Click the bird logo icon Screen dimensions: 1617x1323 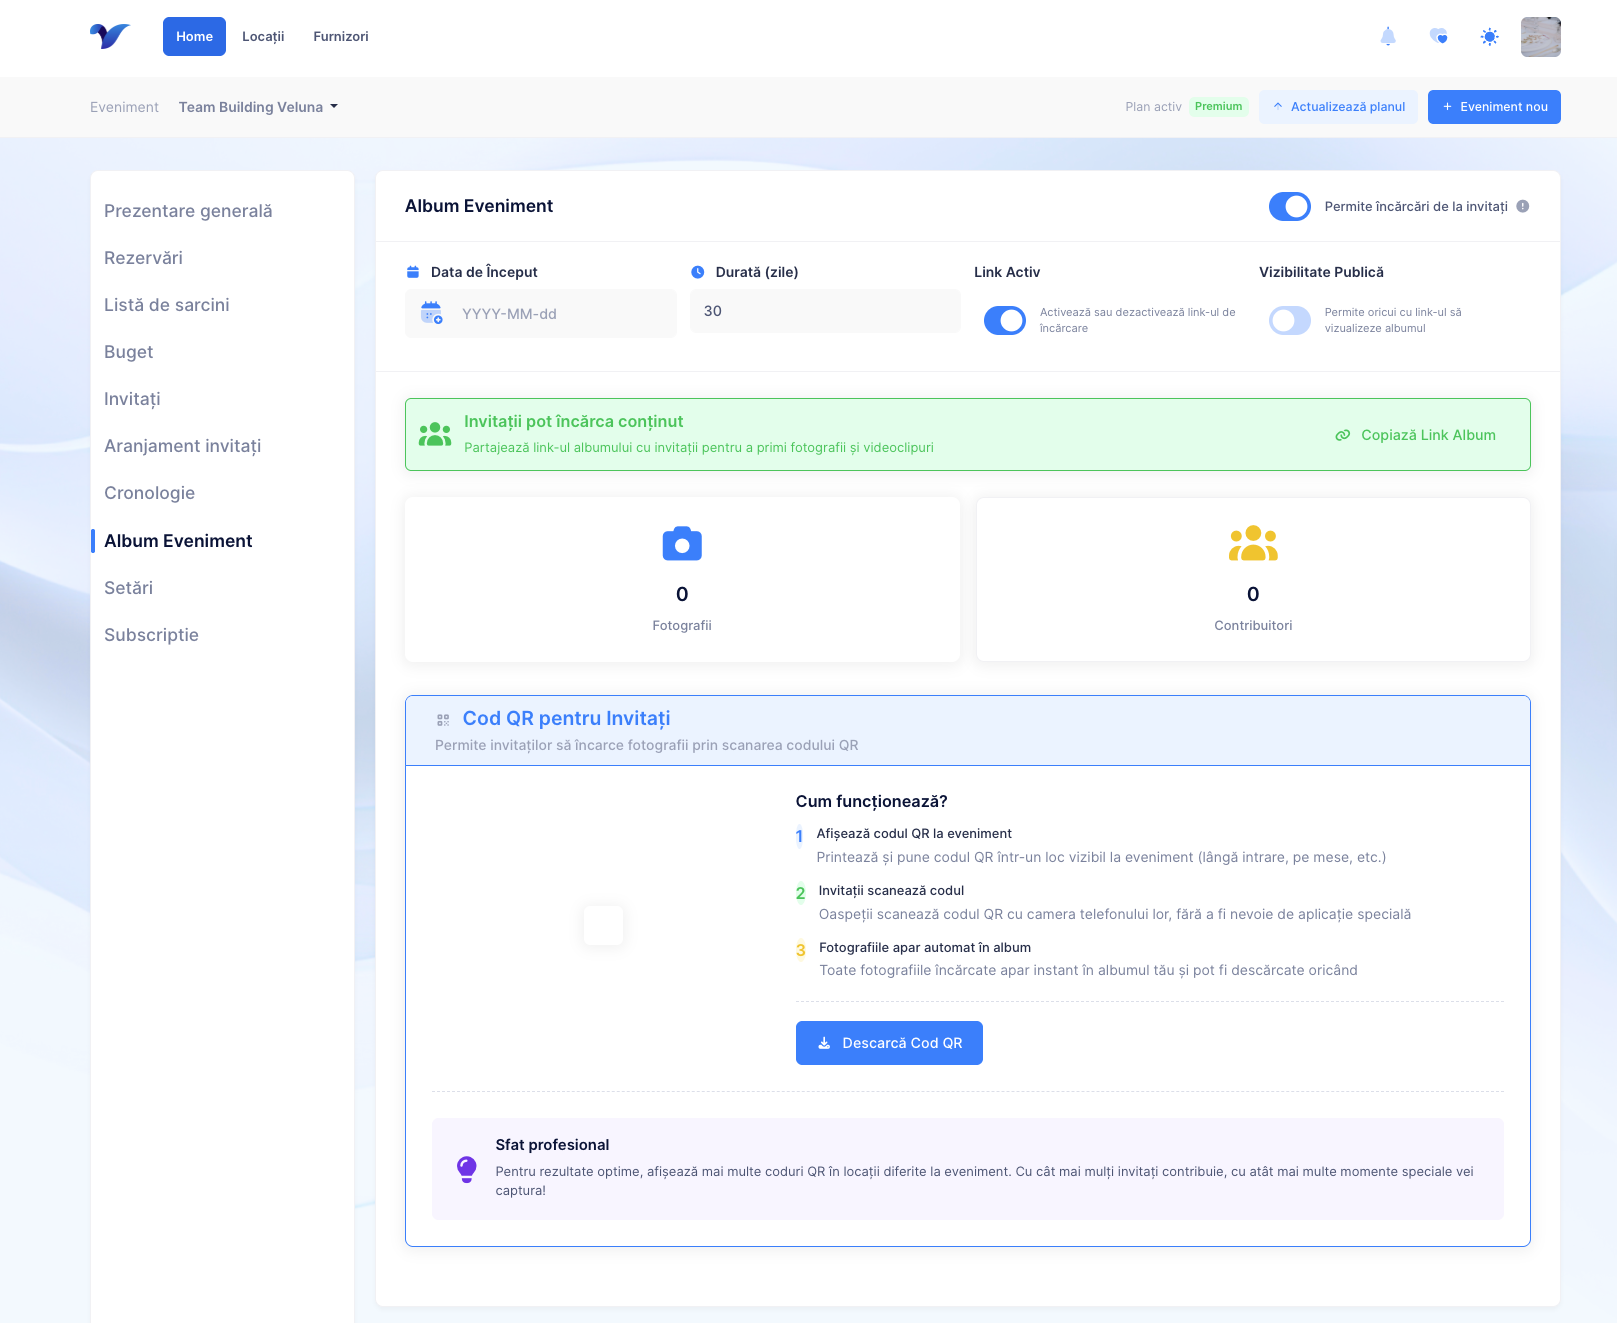[110, 36]
